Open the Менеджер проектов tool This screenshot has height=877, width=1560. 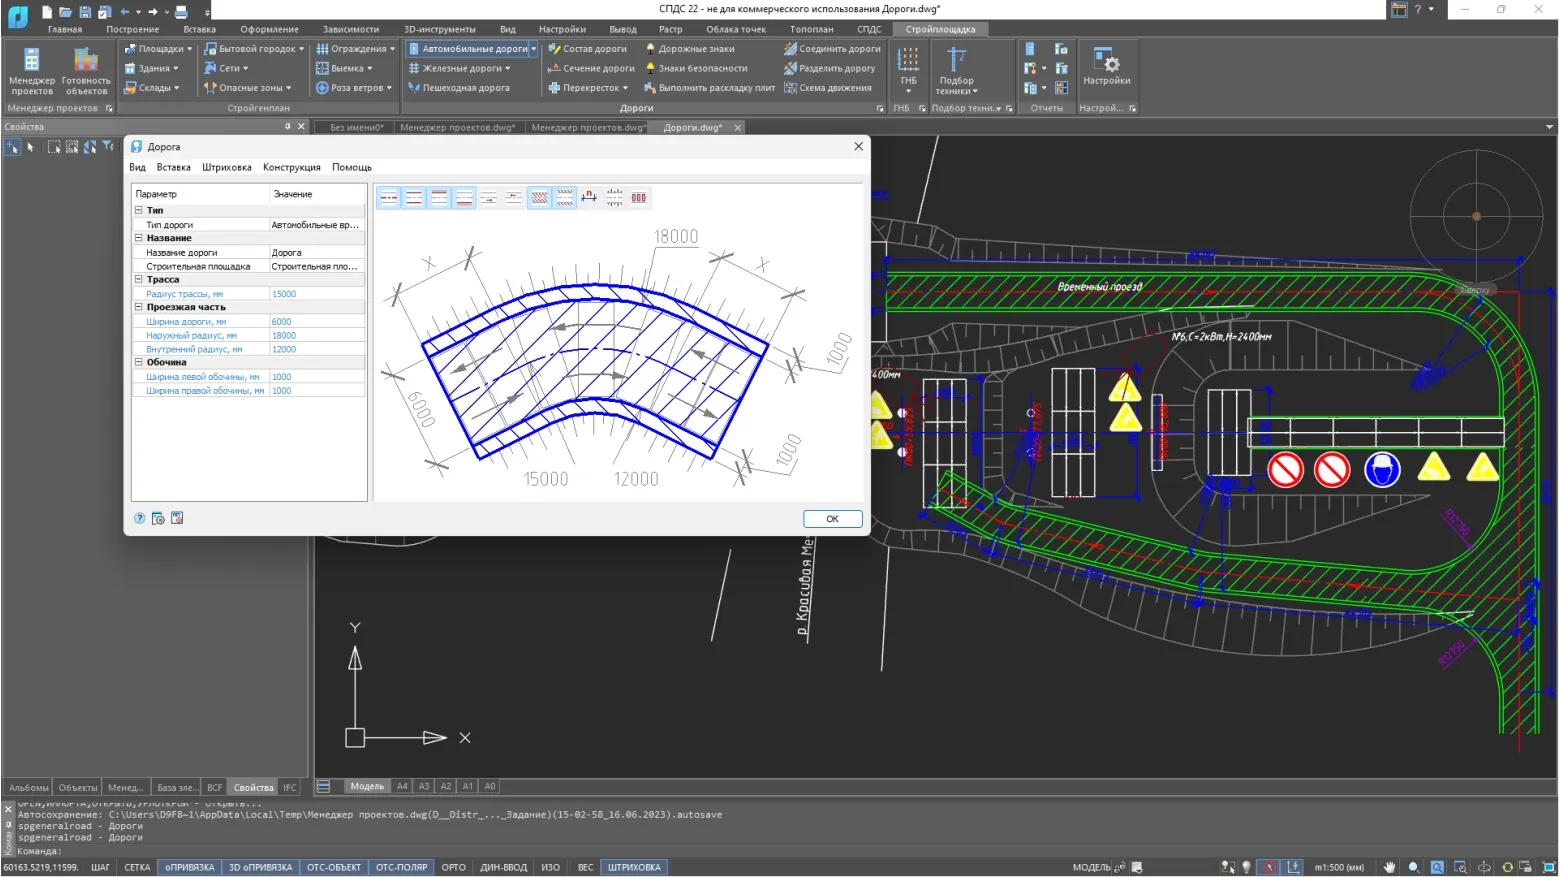31,70
